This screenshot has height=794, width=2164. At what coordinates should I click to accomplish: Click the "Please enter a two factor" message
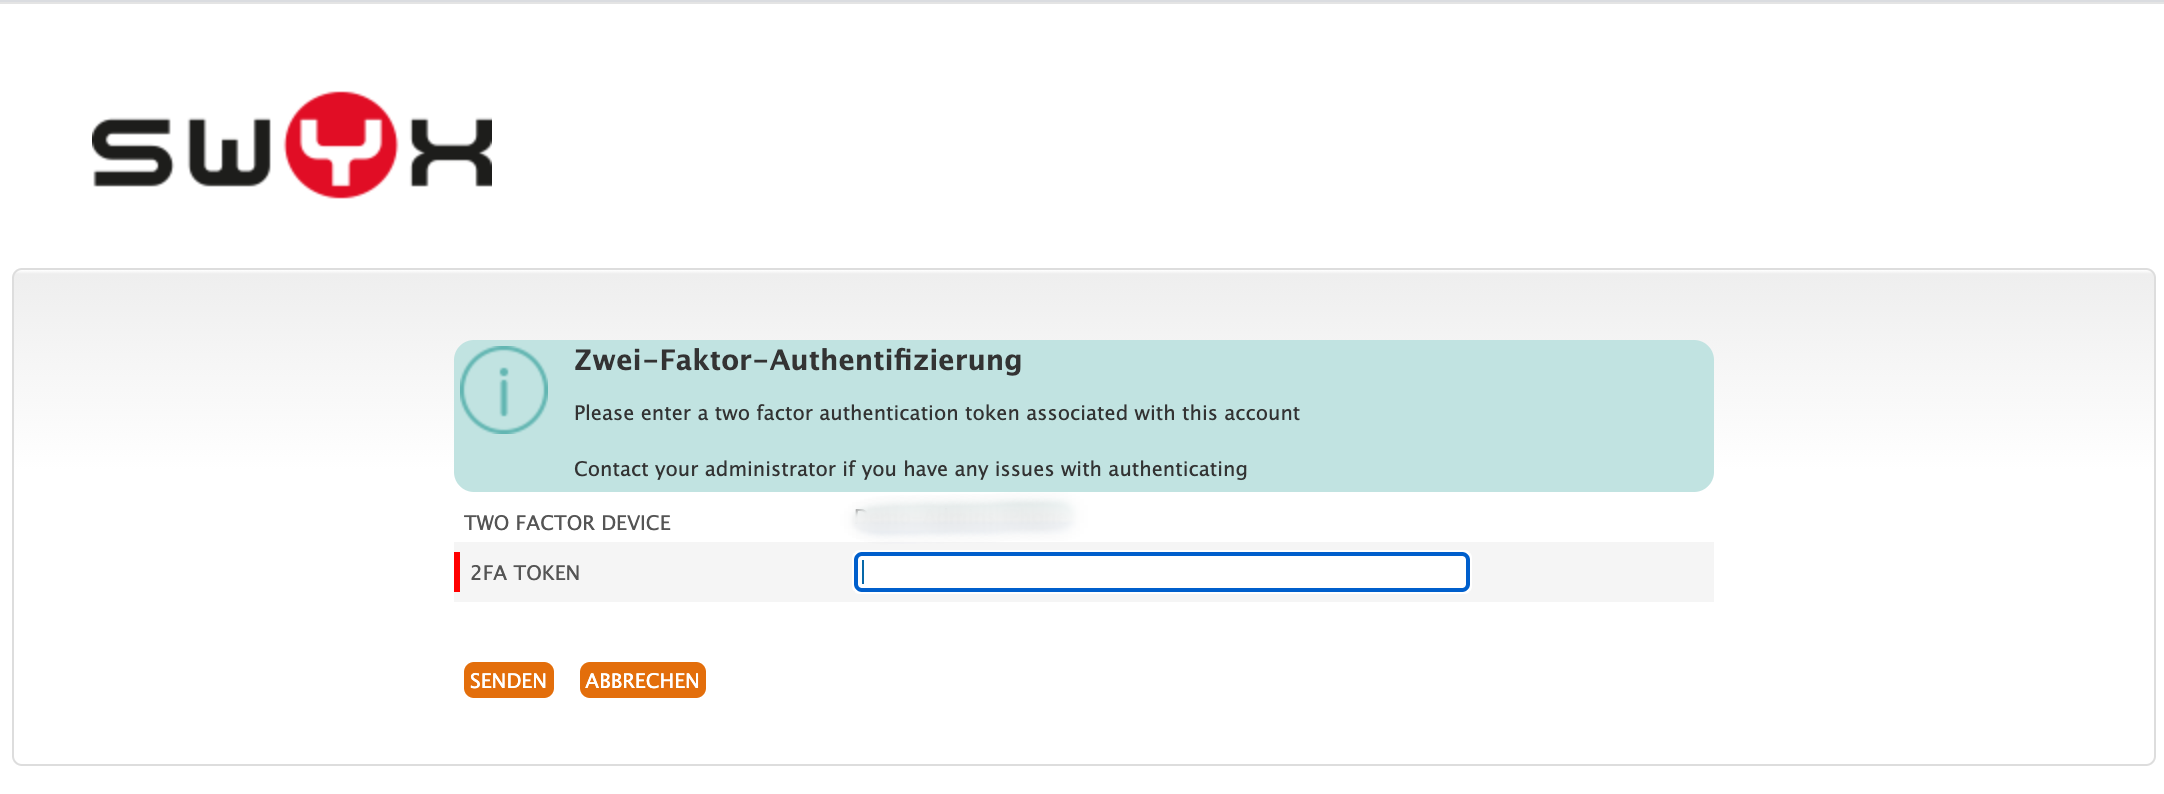tap(936, 413)
